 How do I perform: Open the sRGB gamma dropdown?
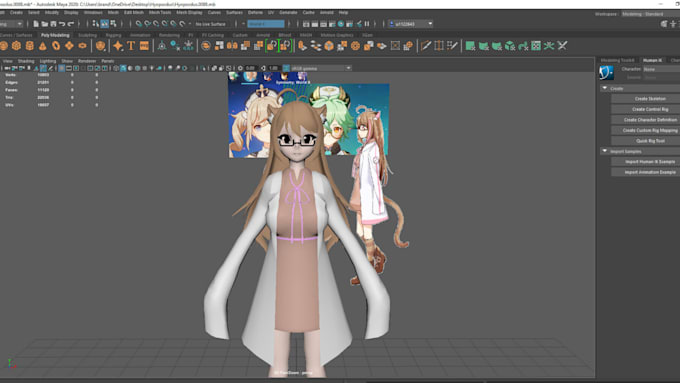[x=321, y=68]
